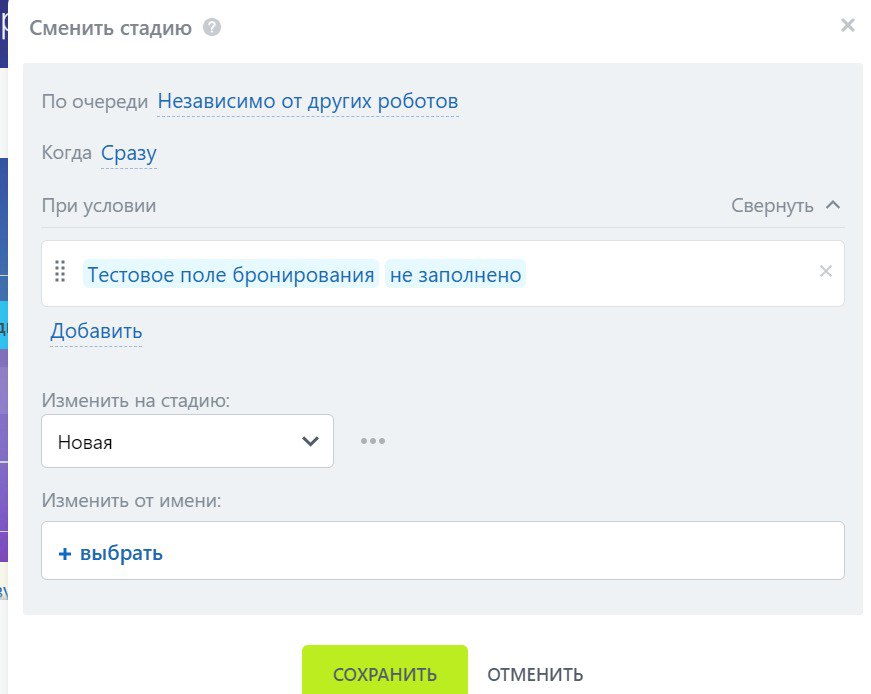Click the plus icon before выбрать

pos(65,553)
